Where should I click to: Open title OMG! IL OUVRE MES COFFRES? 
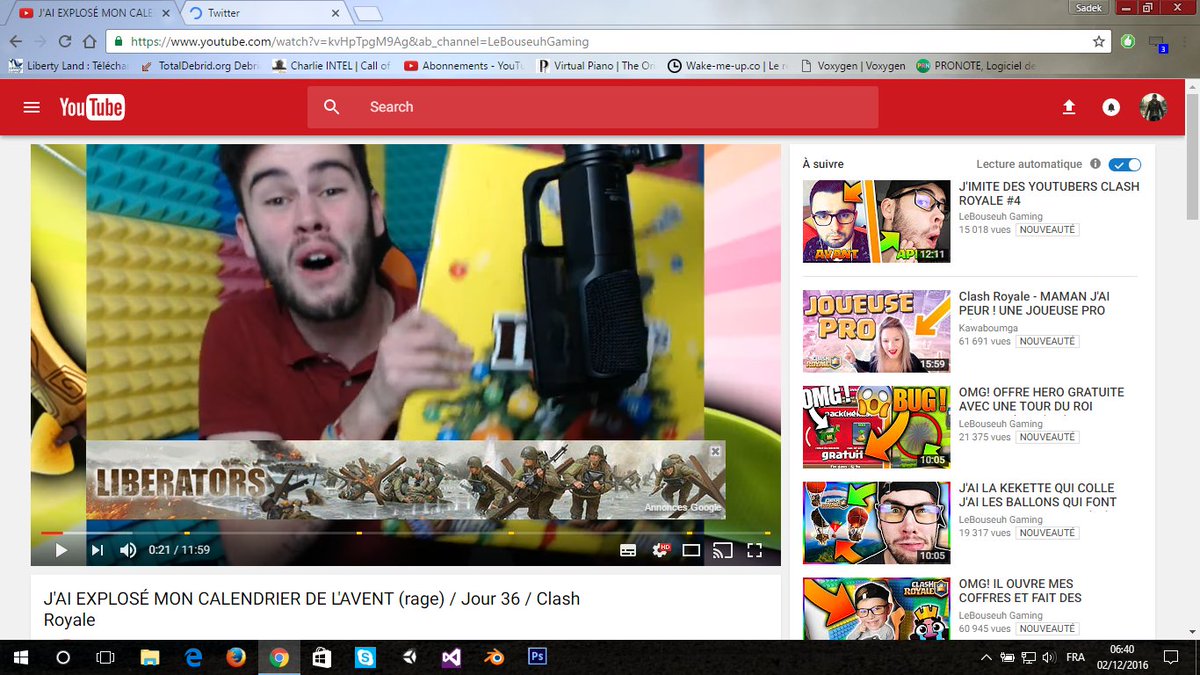click(x=1020, y=591)
